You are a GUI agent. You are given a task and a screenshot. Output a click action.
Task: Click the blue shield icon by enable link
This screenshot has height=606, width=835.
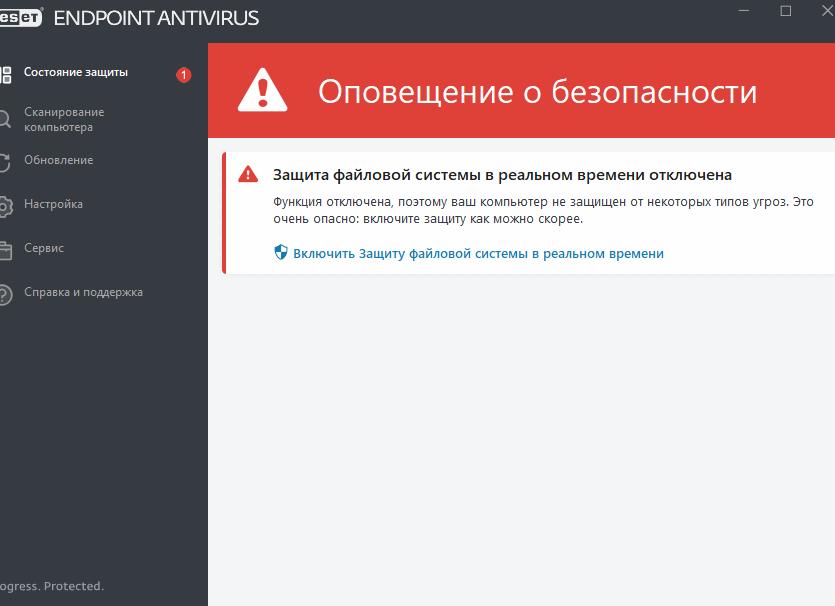pos(281,252)
